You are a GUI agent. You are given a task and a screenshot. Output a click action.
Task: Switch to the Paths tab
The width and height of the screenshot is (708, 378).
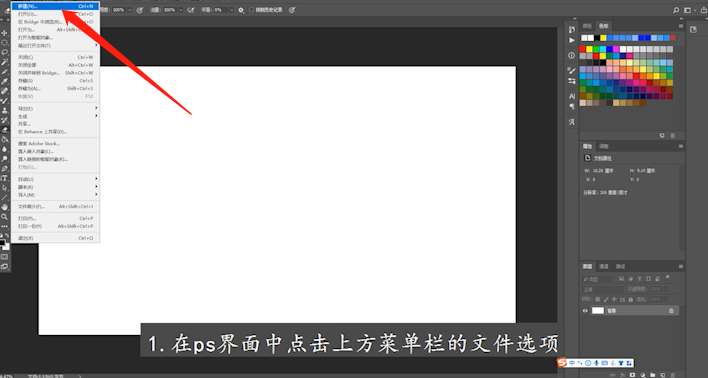pos(620,266)
